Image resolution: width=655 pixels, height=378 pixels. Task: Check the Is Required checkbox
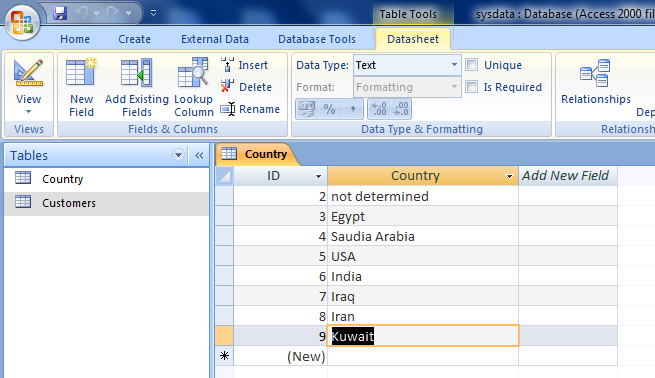[472, 86]
